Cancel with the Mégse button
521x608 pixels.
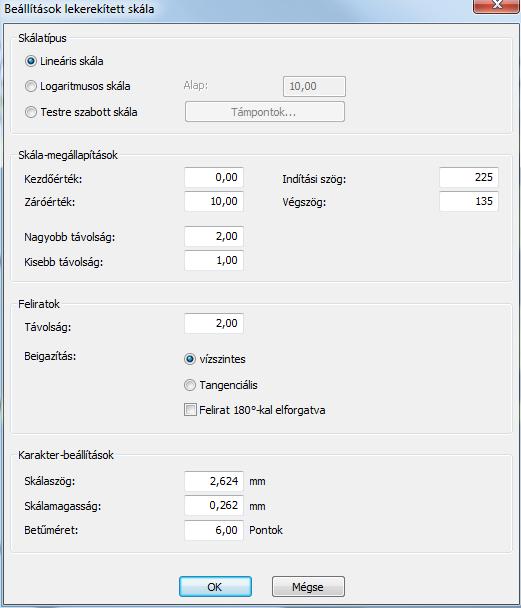point(308,587)
